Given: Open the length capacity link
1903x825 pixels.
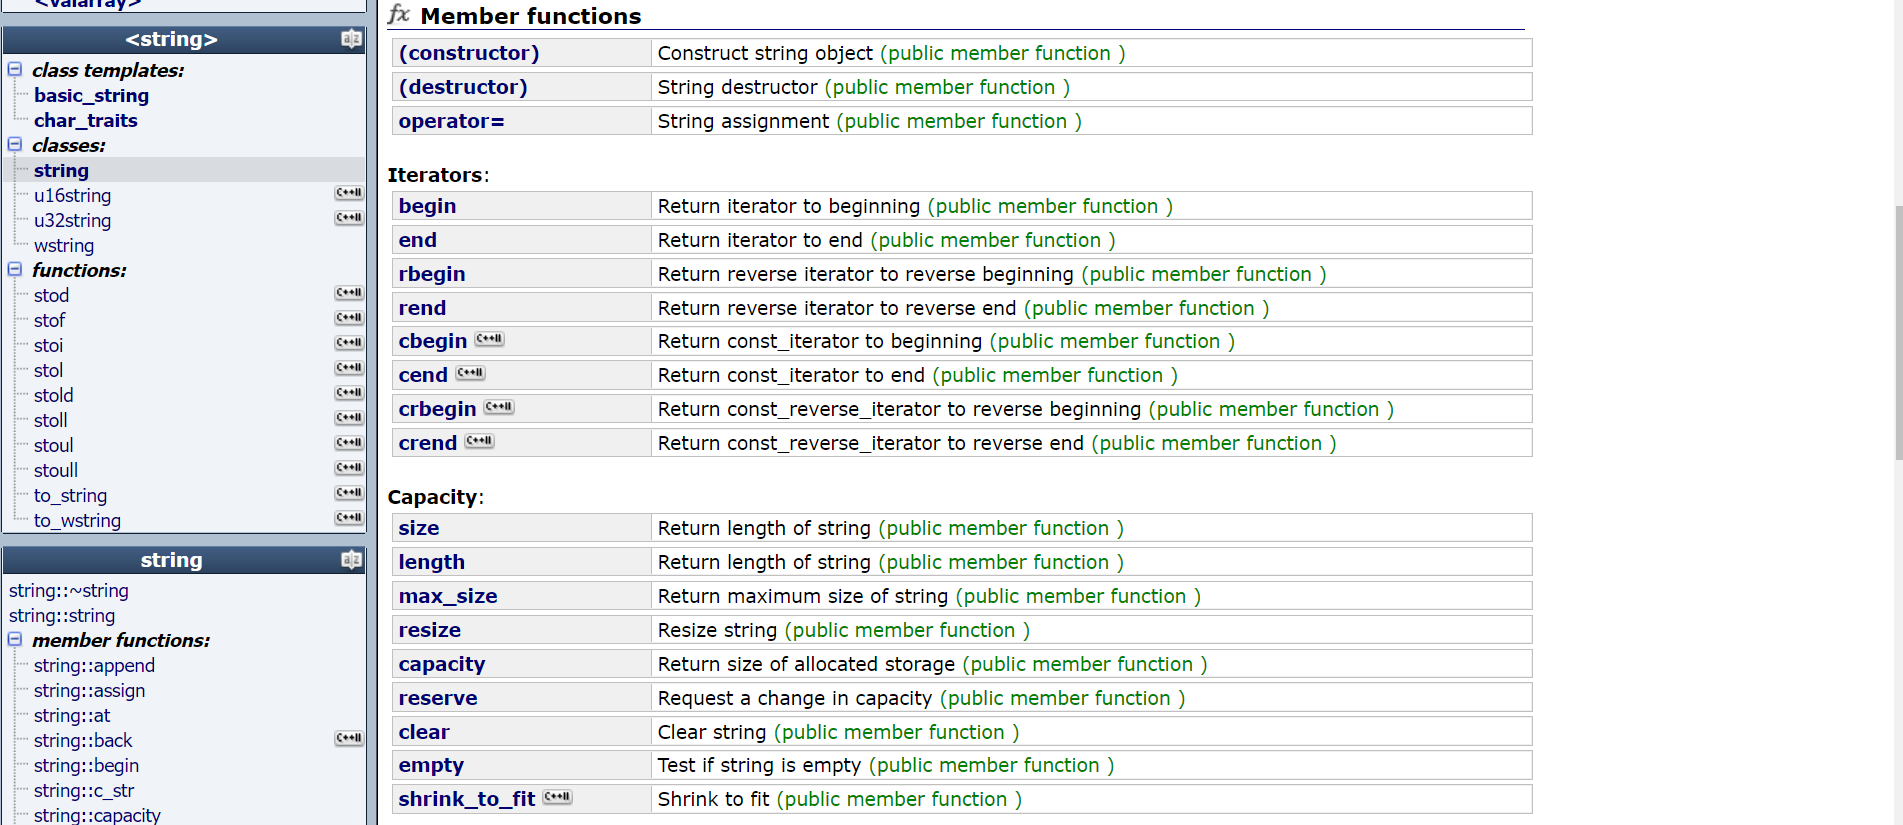Looking at the screenshot, I should point(431,562).
